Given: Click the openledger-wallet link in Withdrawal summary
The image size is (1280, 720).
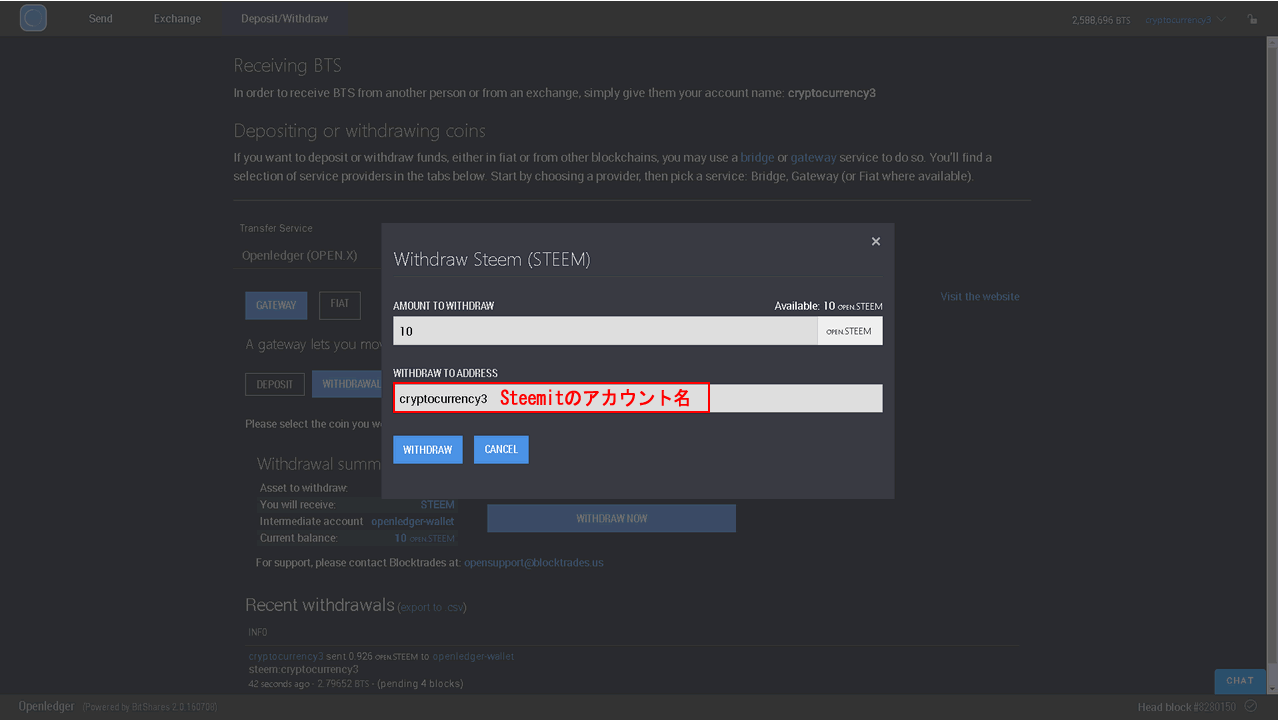Looking at the screenshot, I should [x=412, y=521].
